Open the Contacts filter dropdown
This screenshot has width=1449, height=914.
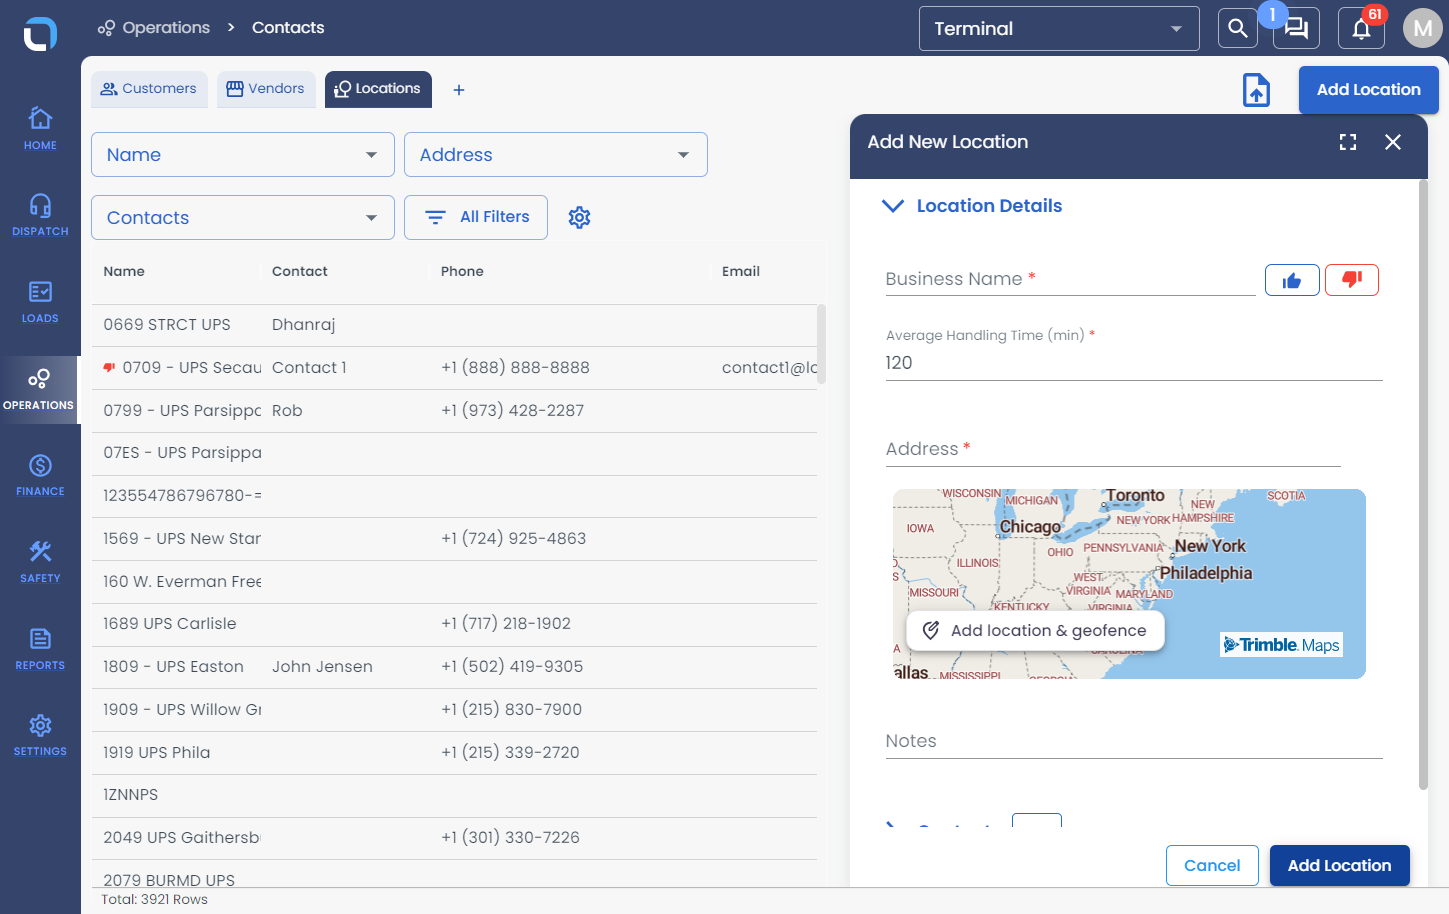click(x=243, y=218)
